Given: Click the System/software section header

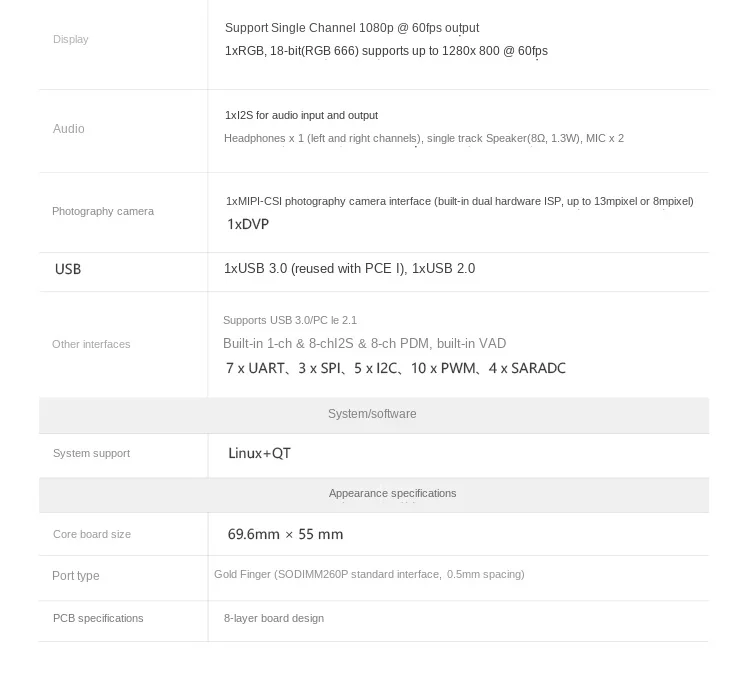Looking at the screenshot, I should pyautogui.click(x=372, y=414).
